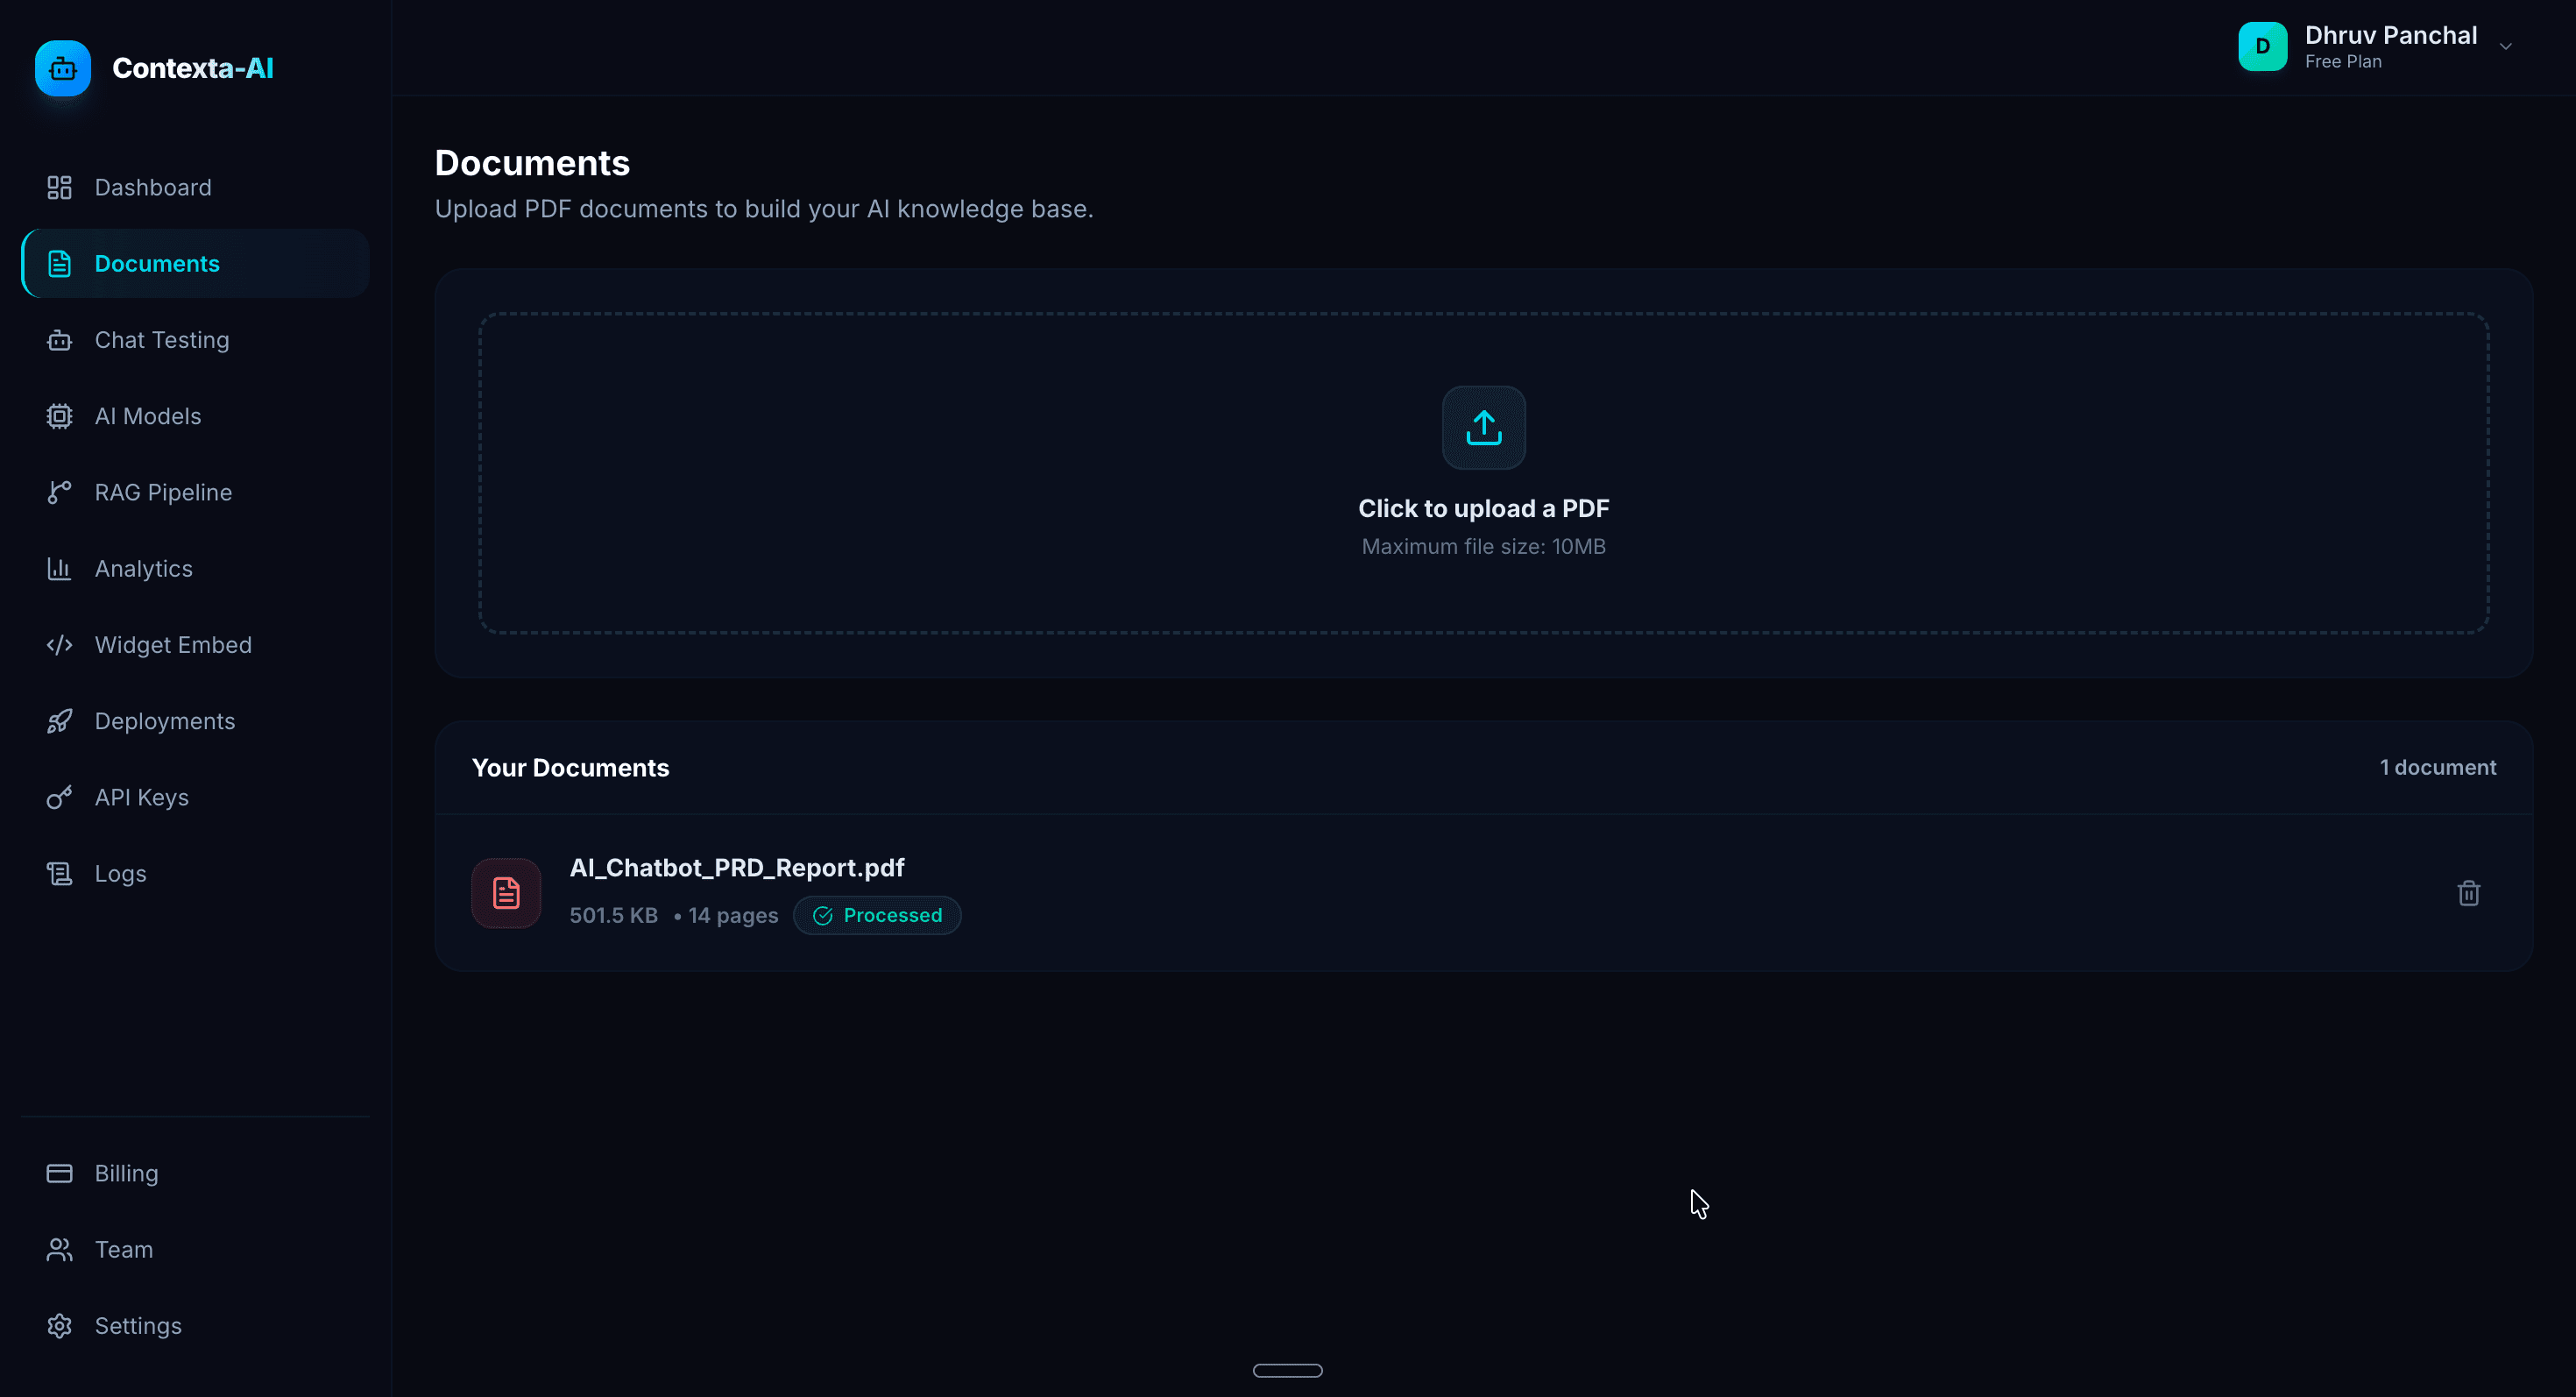Image resolution: width=2576 pixels, height=1397 pixels.
Task: Open Settings page
Action: tap(195, 1326)
